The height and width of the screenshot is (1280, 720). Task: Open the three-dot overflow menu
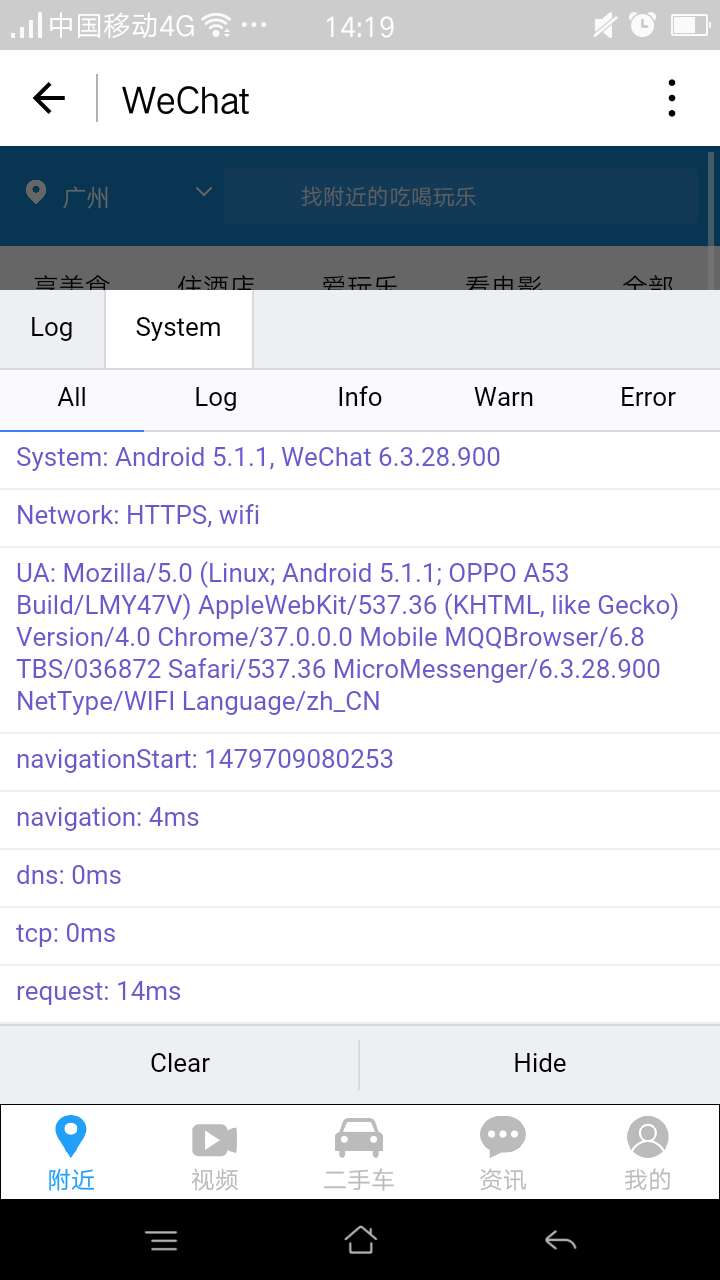pos(672,99)
